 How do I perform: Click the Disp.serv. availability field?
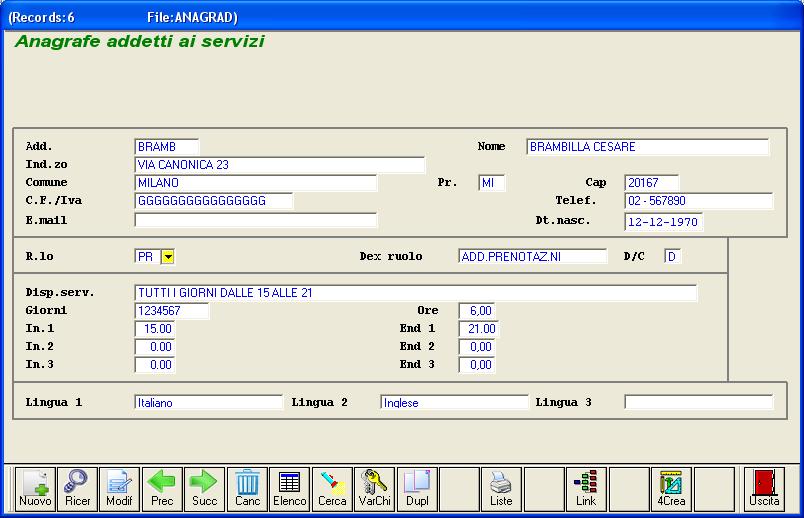416,293
